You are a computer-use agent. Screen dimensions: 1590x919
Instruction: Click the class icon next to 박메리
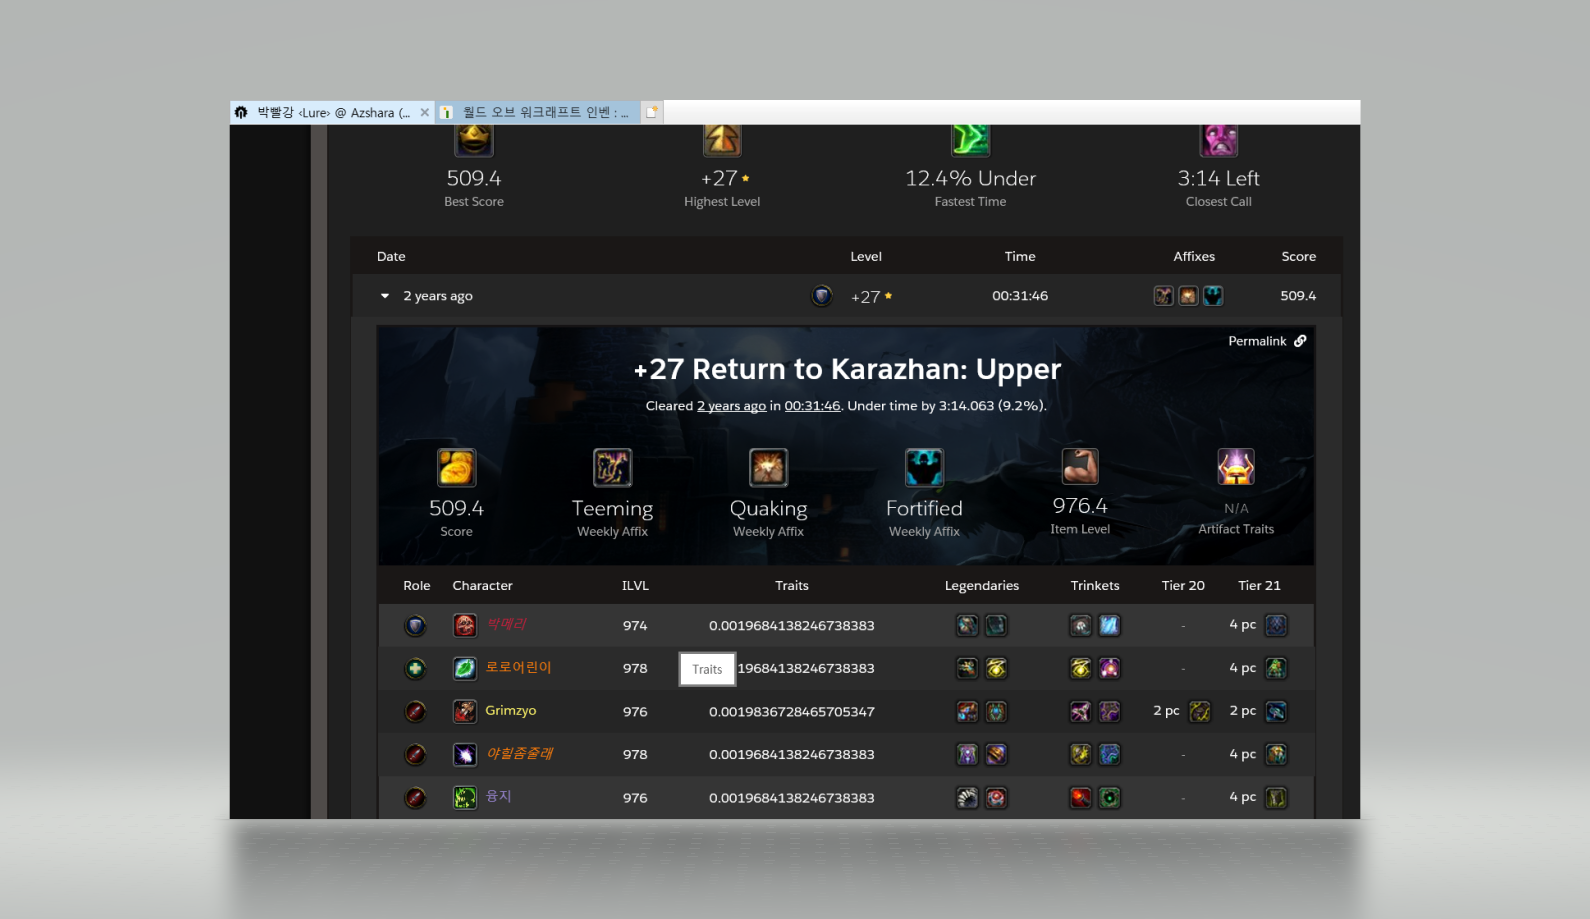465,626
